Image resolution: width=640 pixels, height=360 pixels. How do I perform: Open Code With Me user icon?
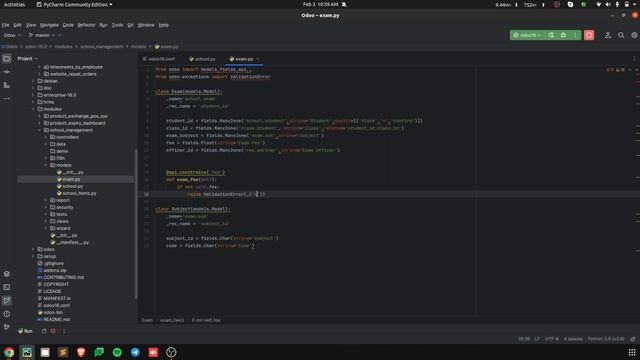coord(608,36)
